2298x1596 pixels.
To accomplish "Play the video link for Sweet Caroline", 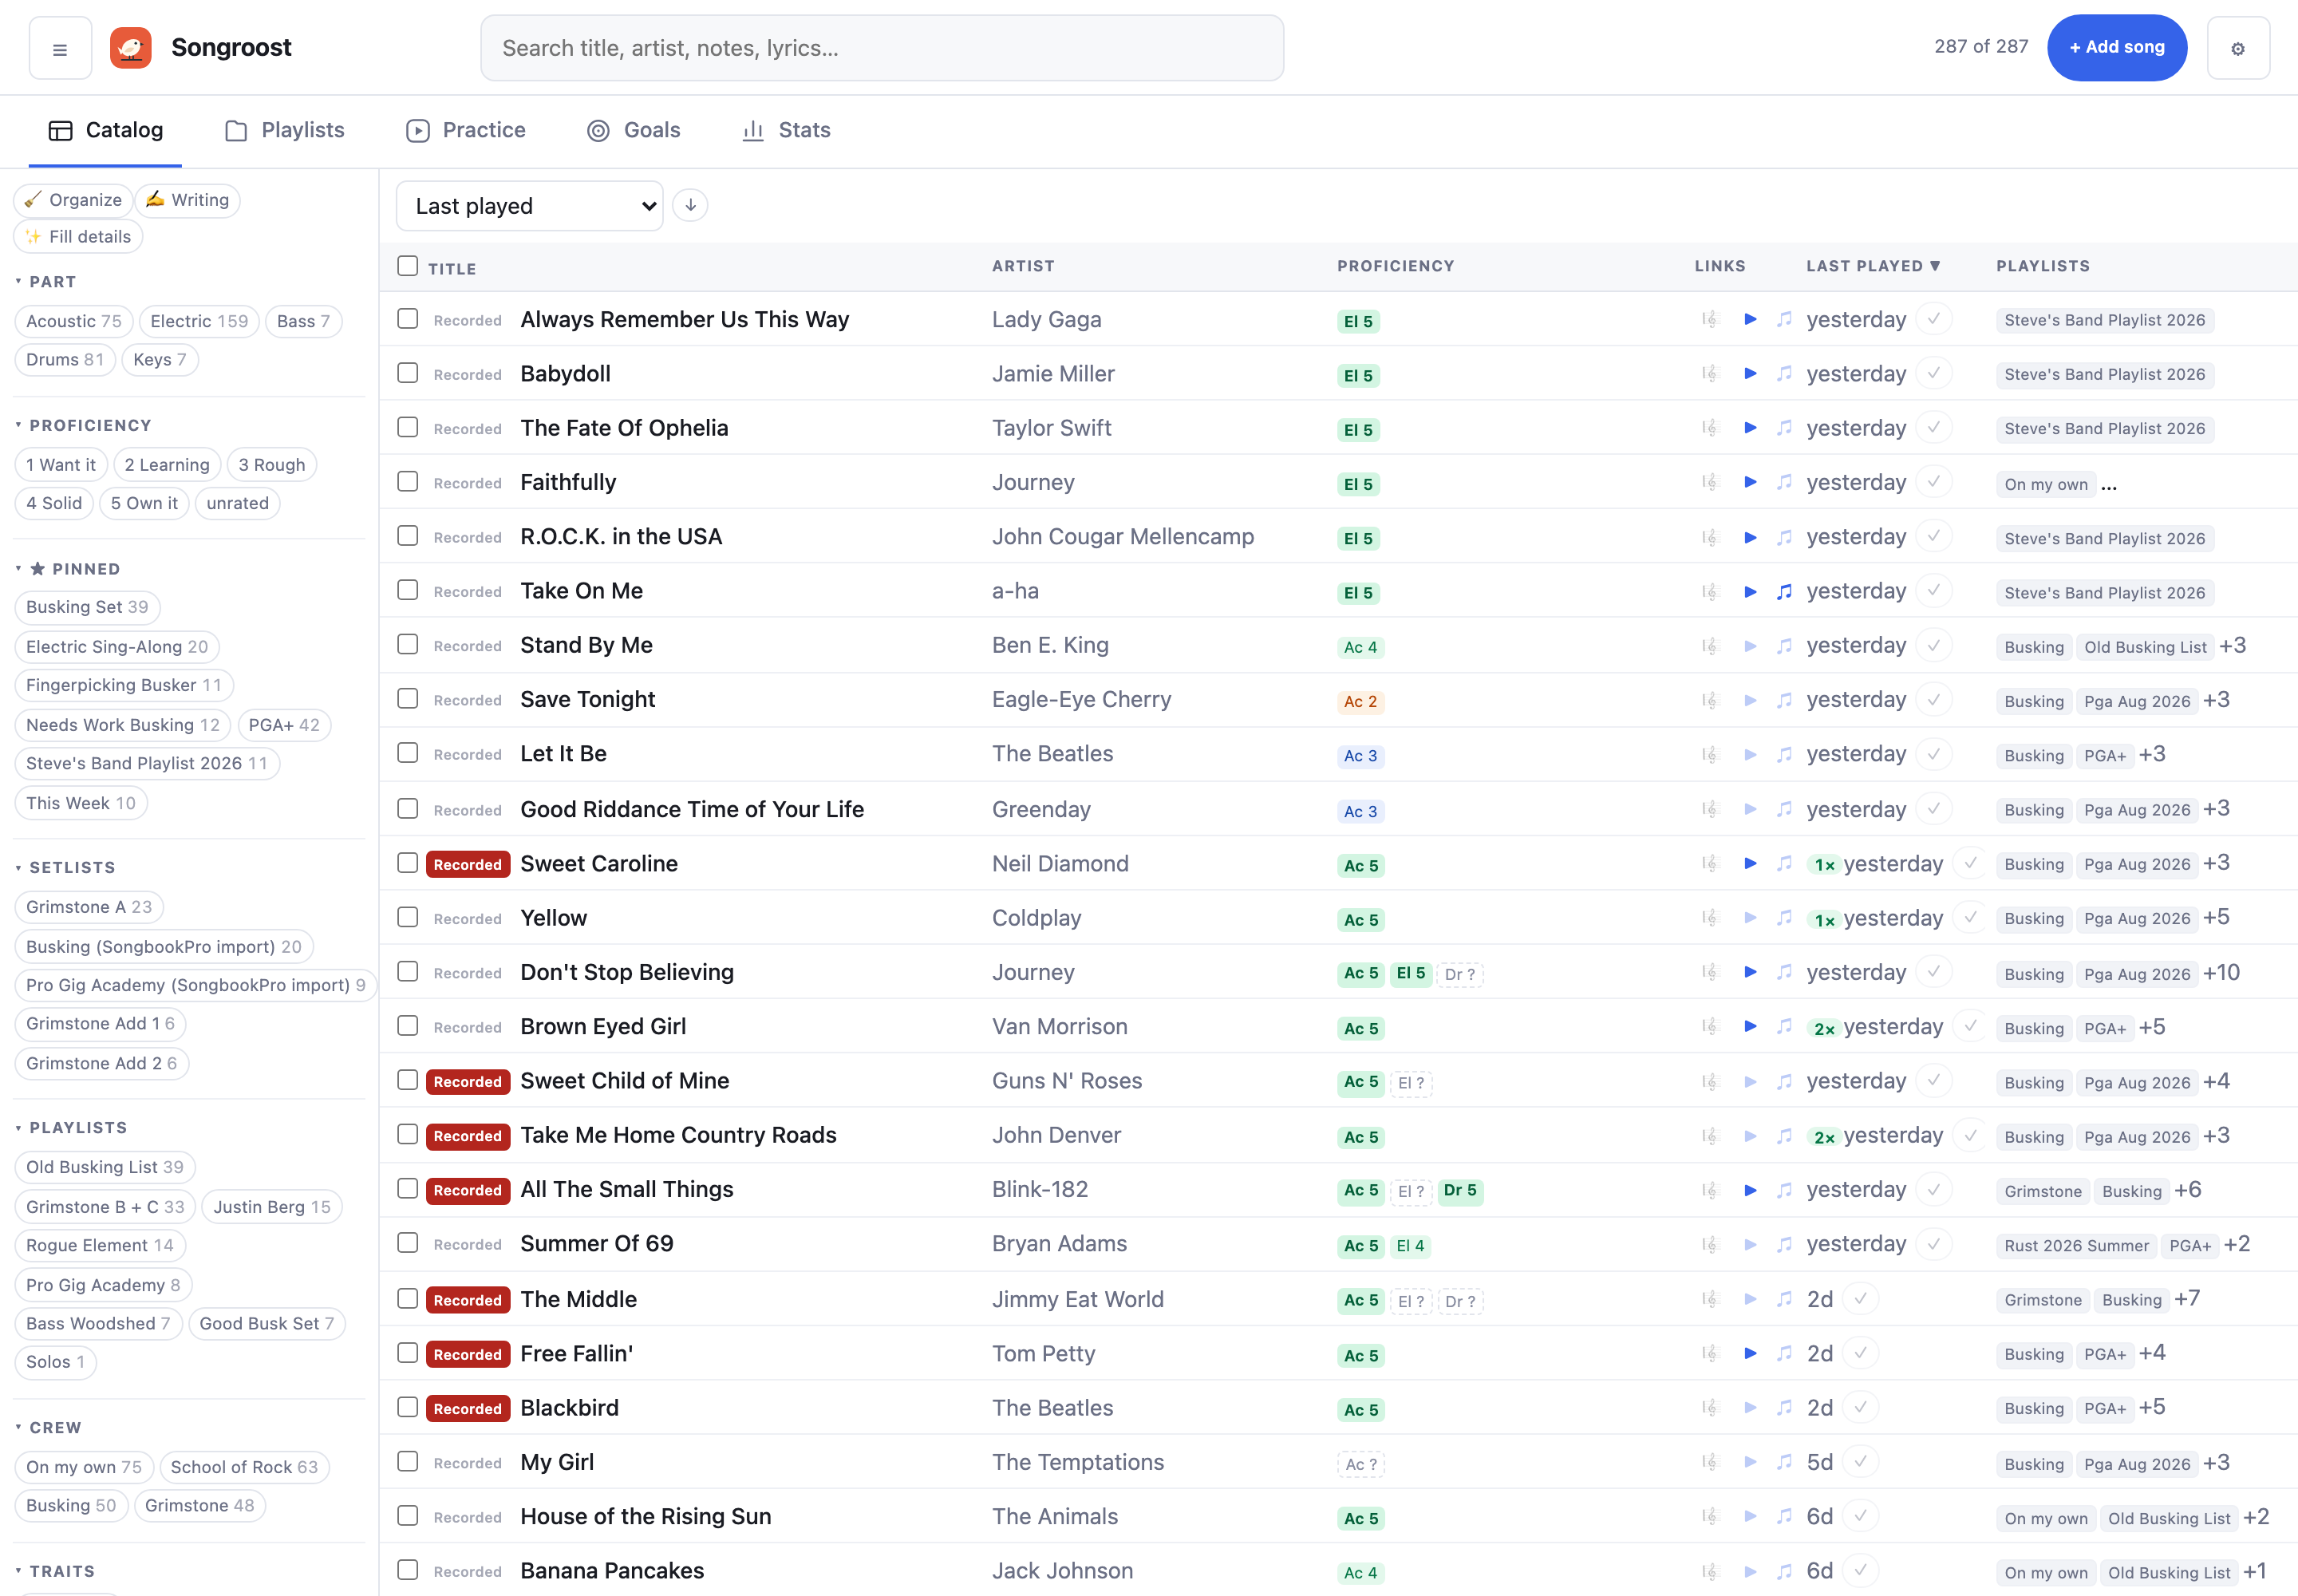I will (1750, 864).
